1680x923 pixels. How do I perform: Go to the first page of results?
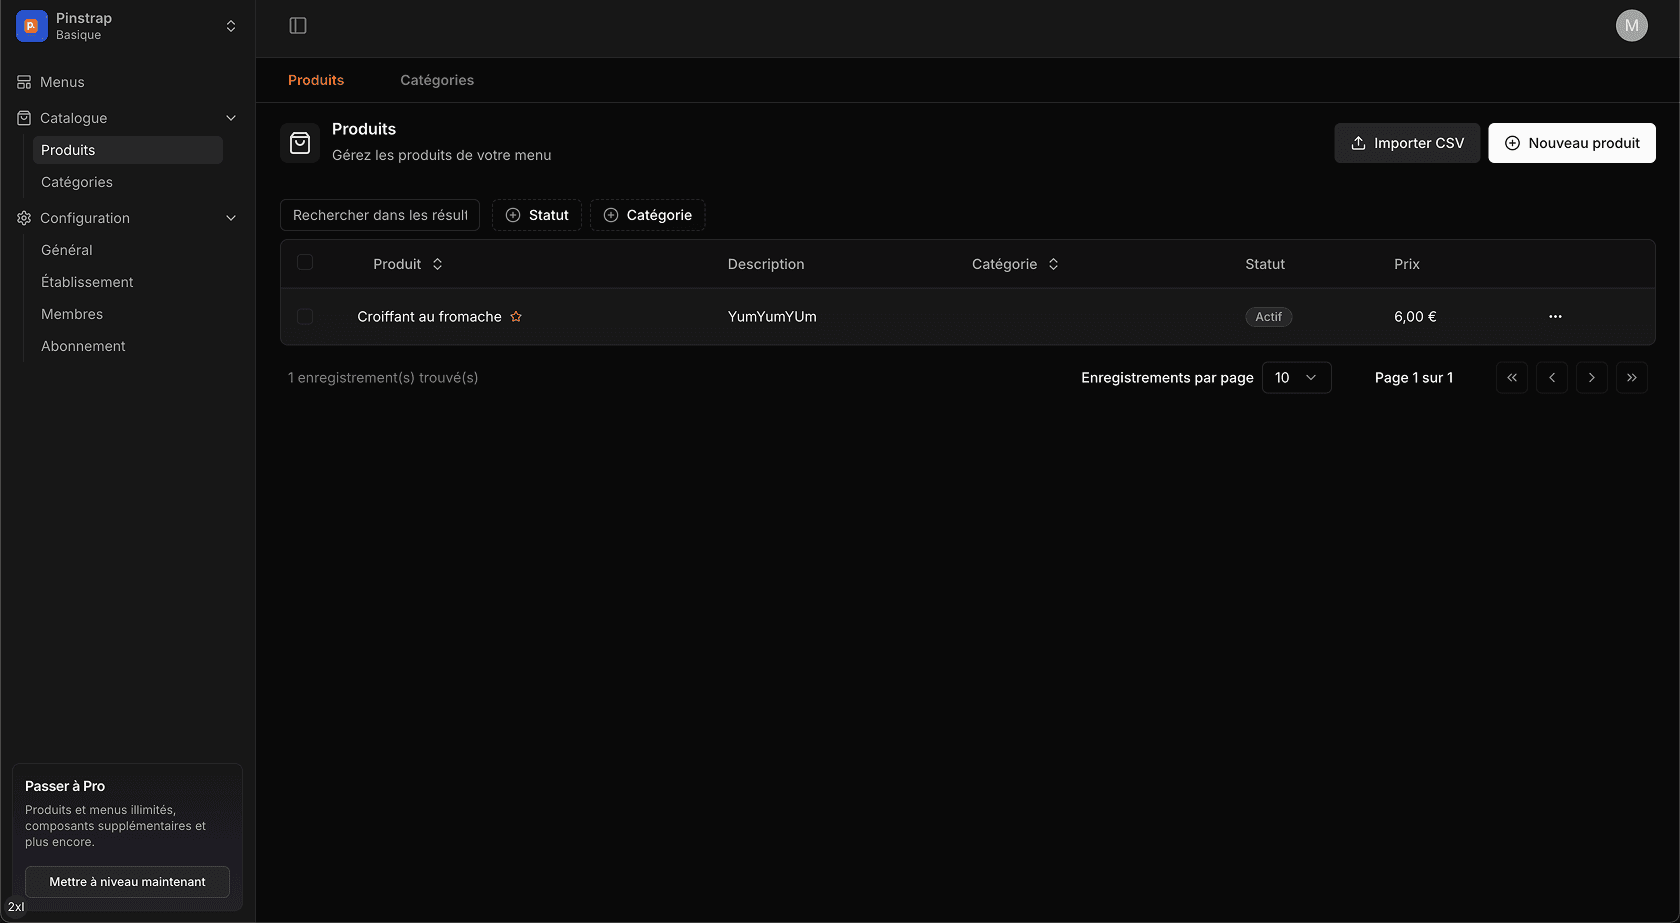[x=1511, y=378]
